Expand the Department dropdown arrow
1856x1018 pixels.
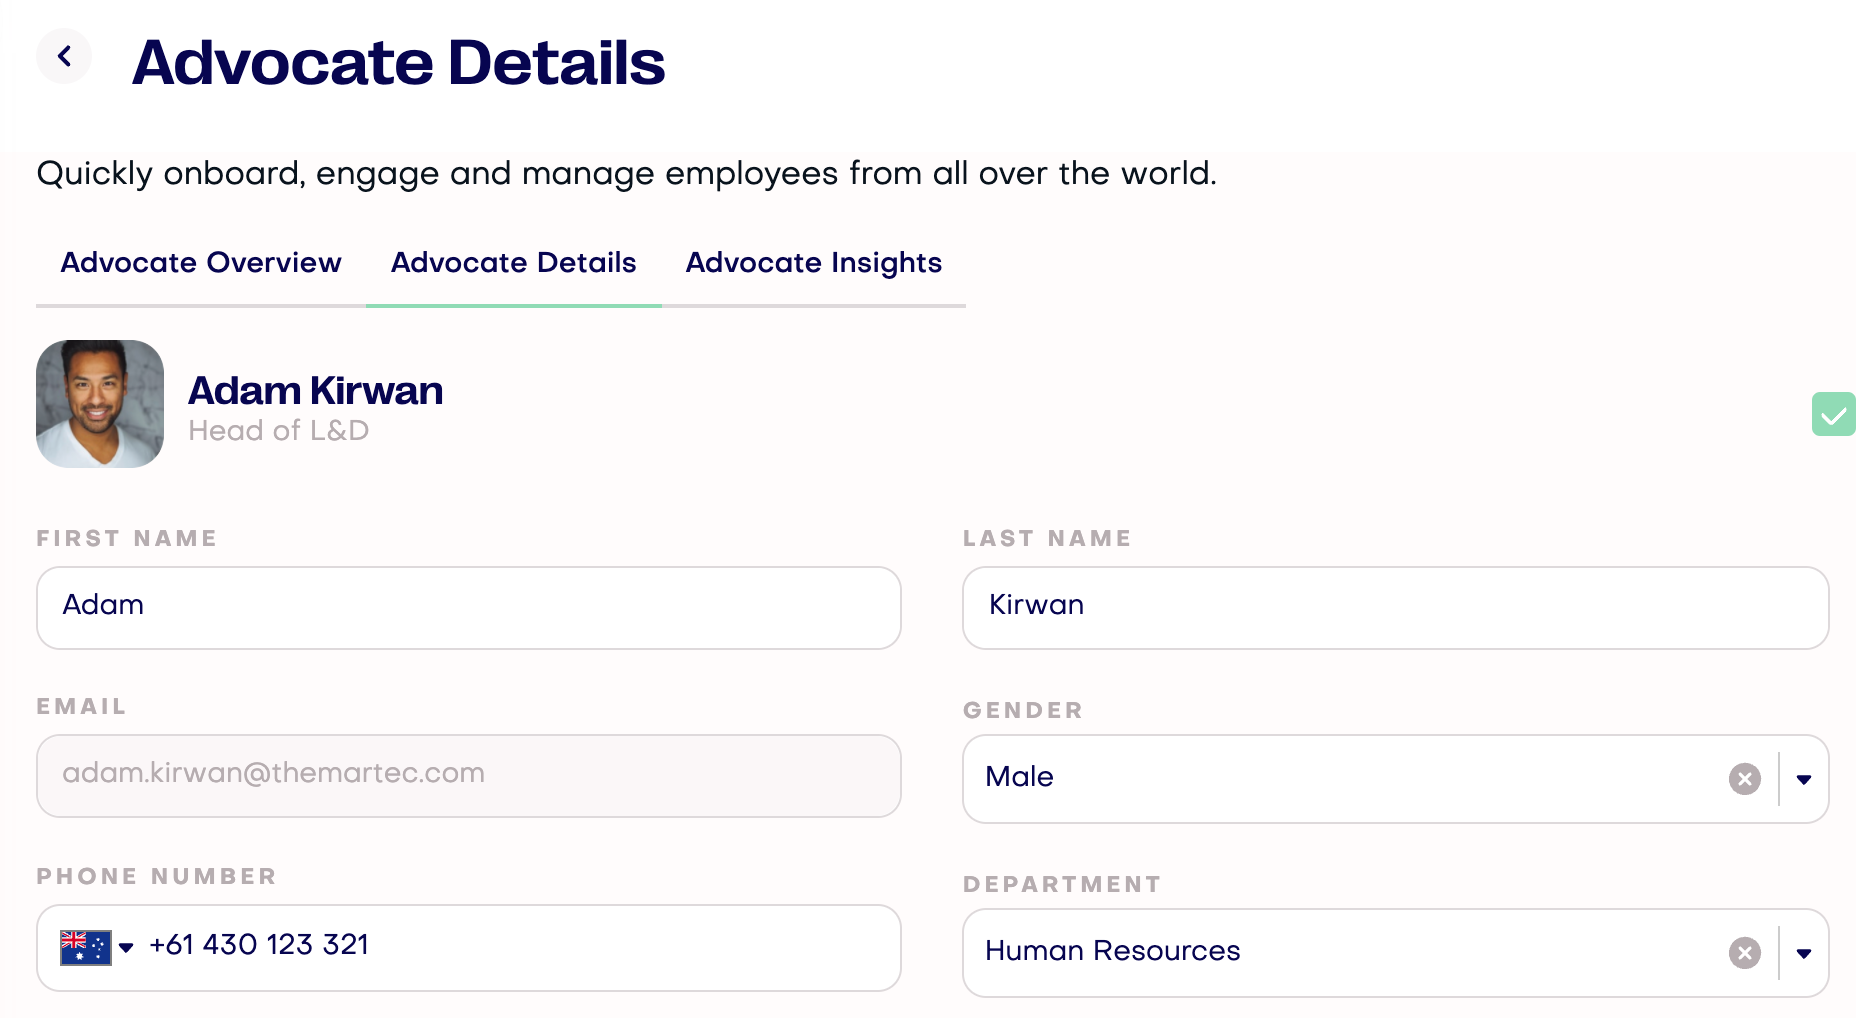click(1804, 953)
